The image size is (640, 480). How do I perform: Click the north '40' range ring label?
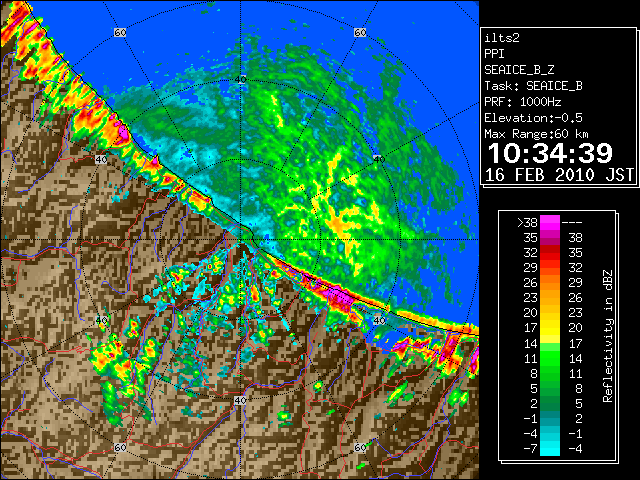pos(240,79)
